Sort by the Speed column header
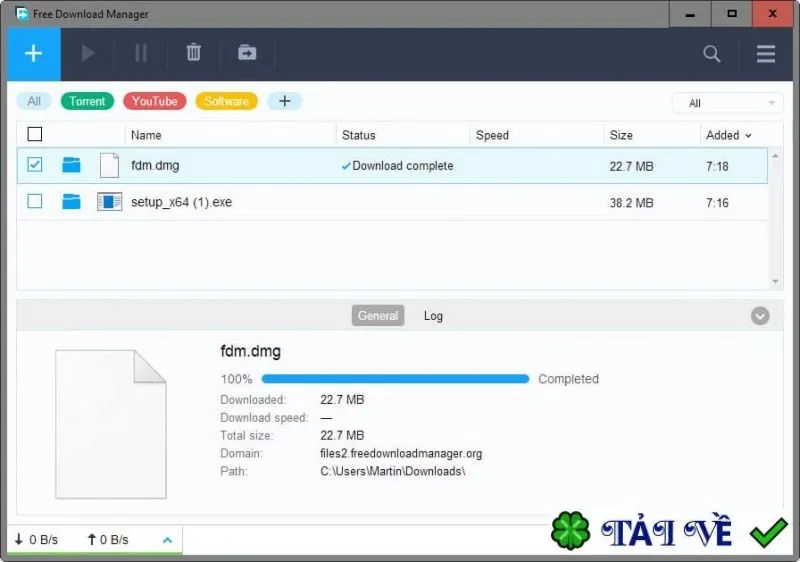 492,135
